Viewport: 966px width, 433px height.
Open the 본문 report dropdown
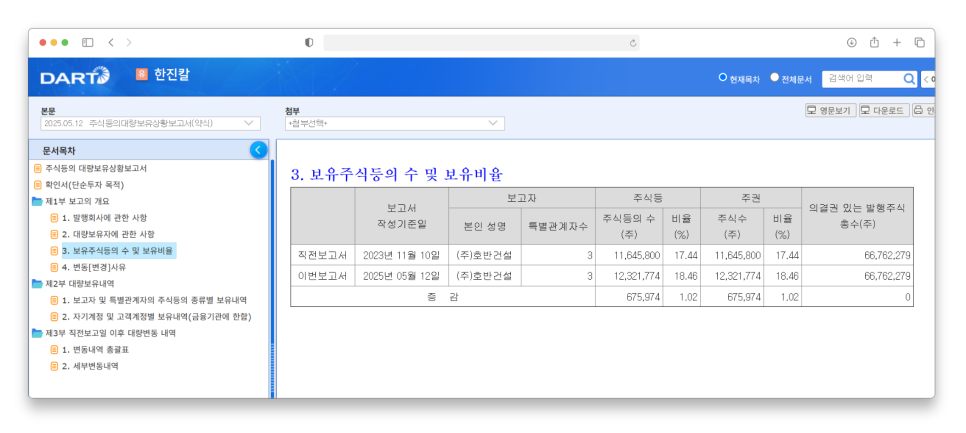(150, 123)
